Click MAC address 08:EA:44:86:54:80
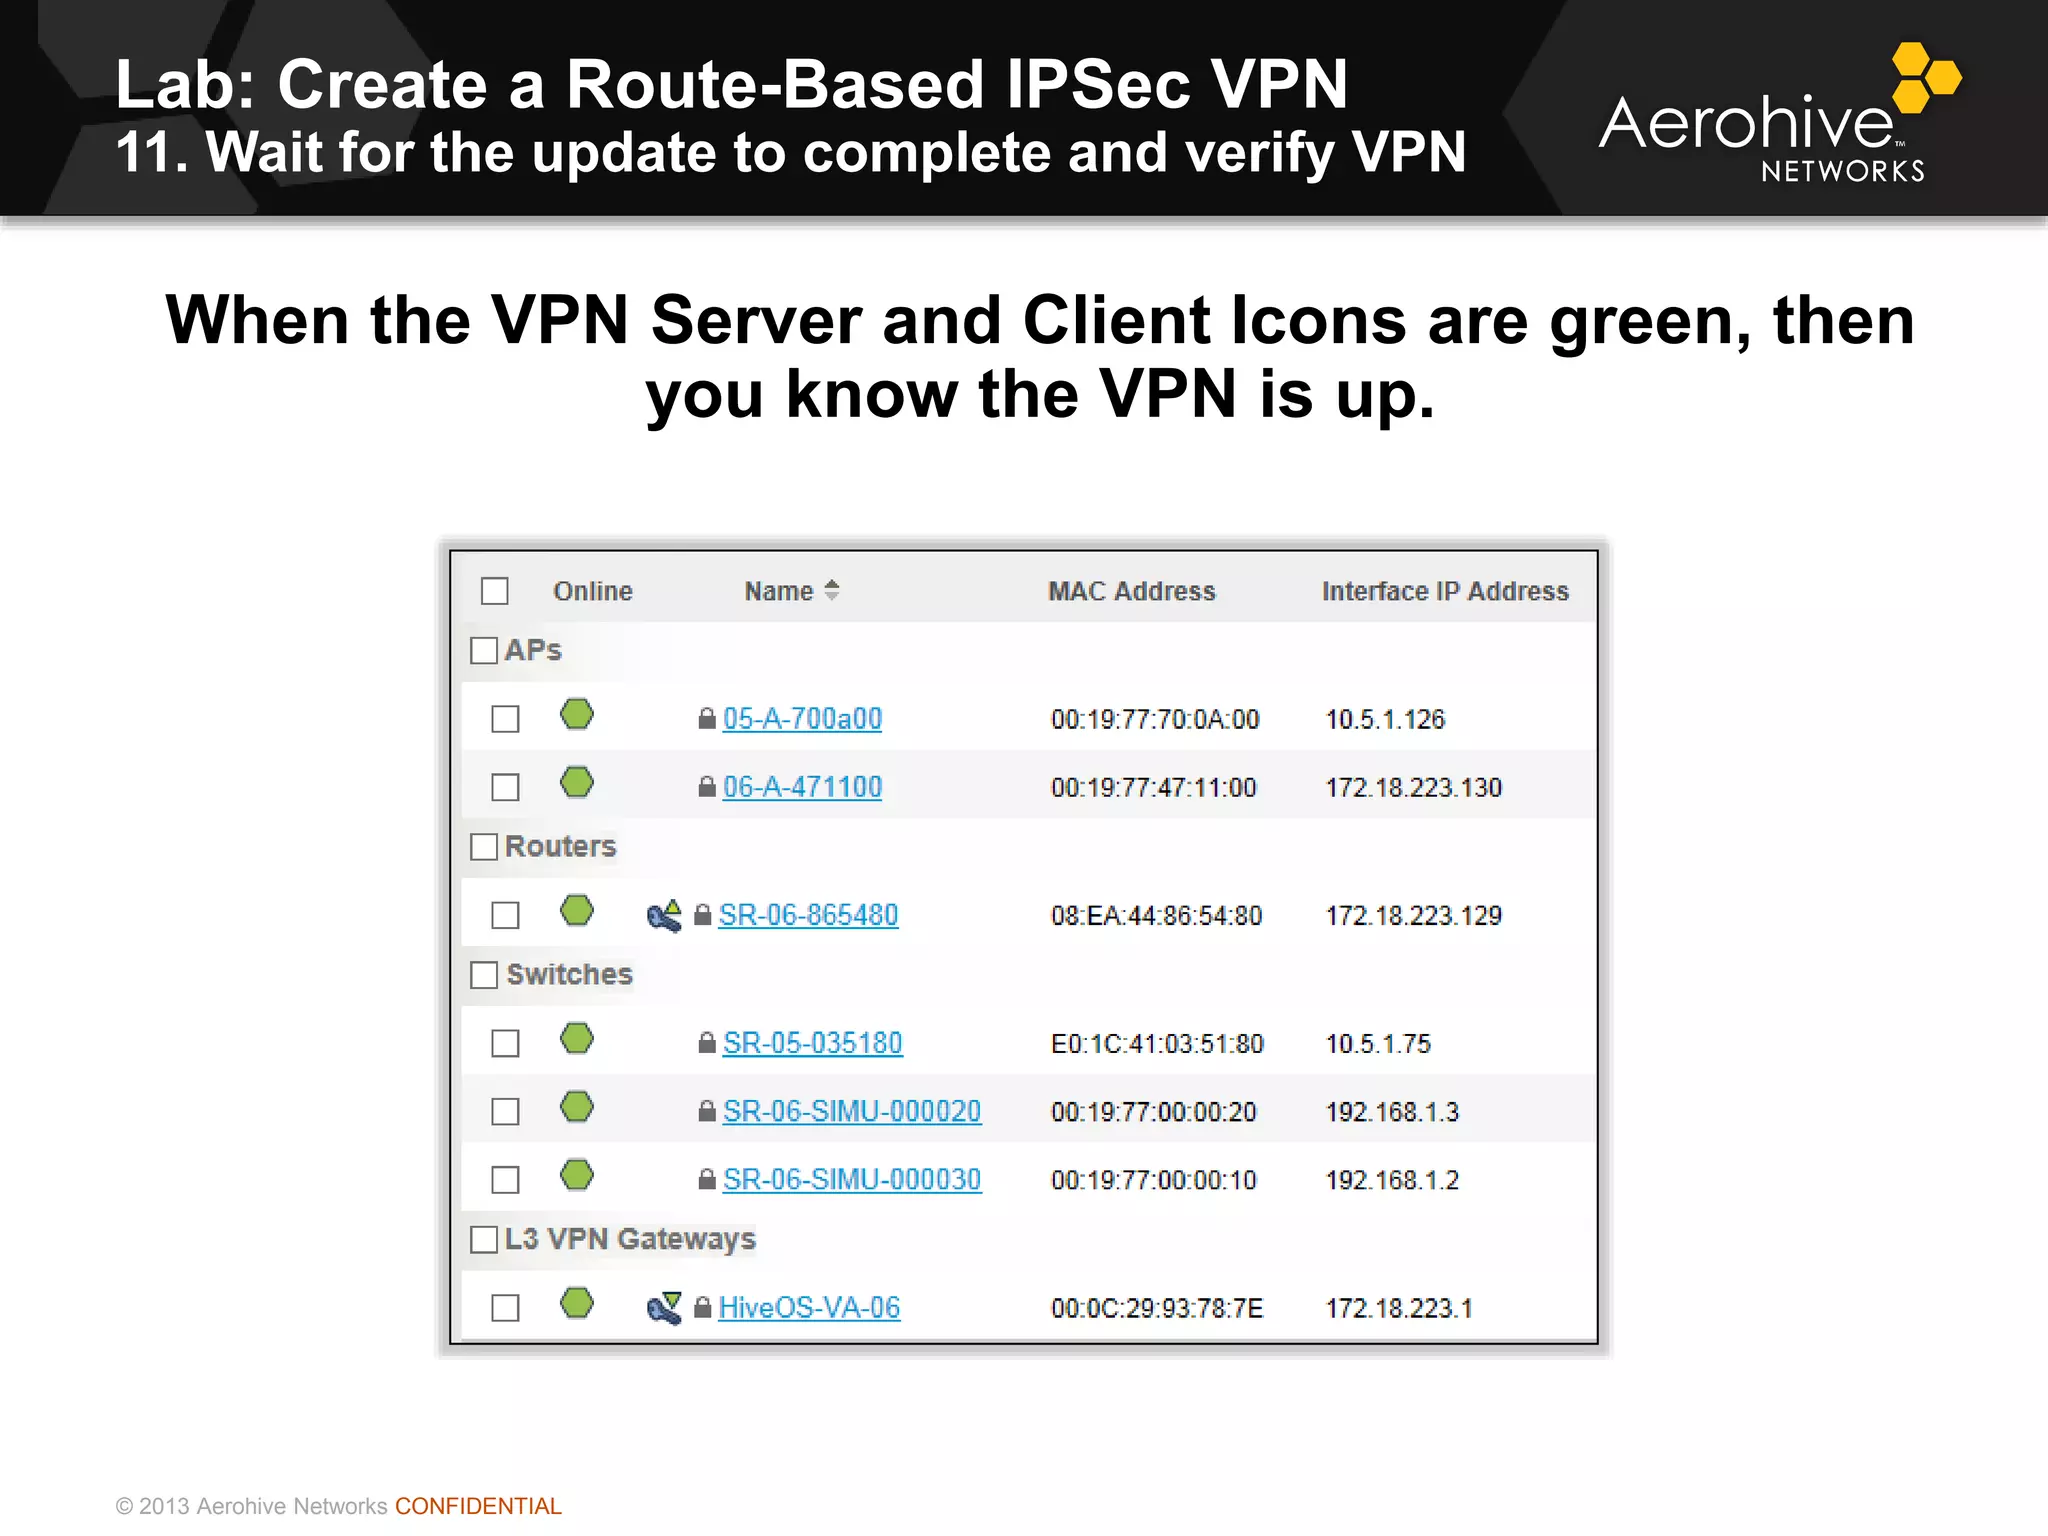Viewport: 2048px width, 1536px height. [1156, 915]
